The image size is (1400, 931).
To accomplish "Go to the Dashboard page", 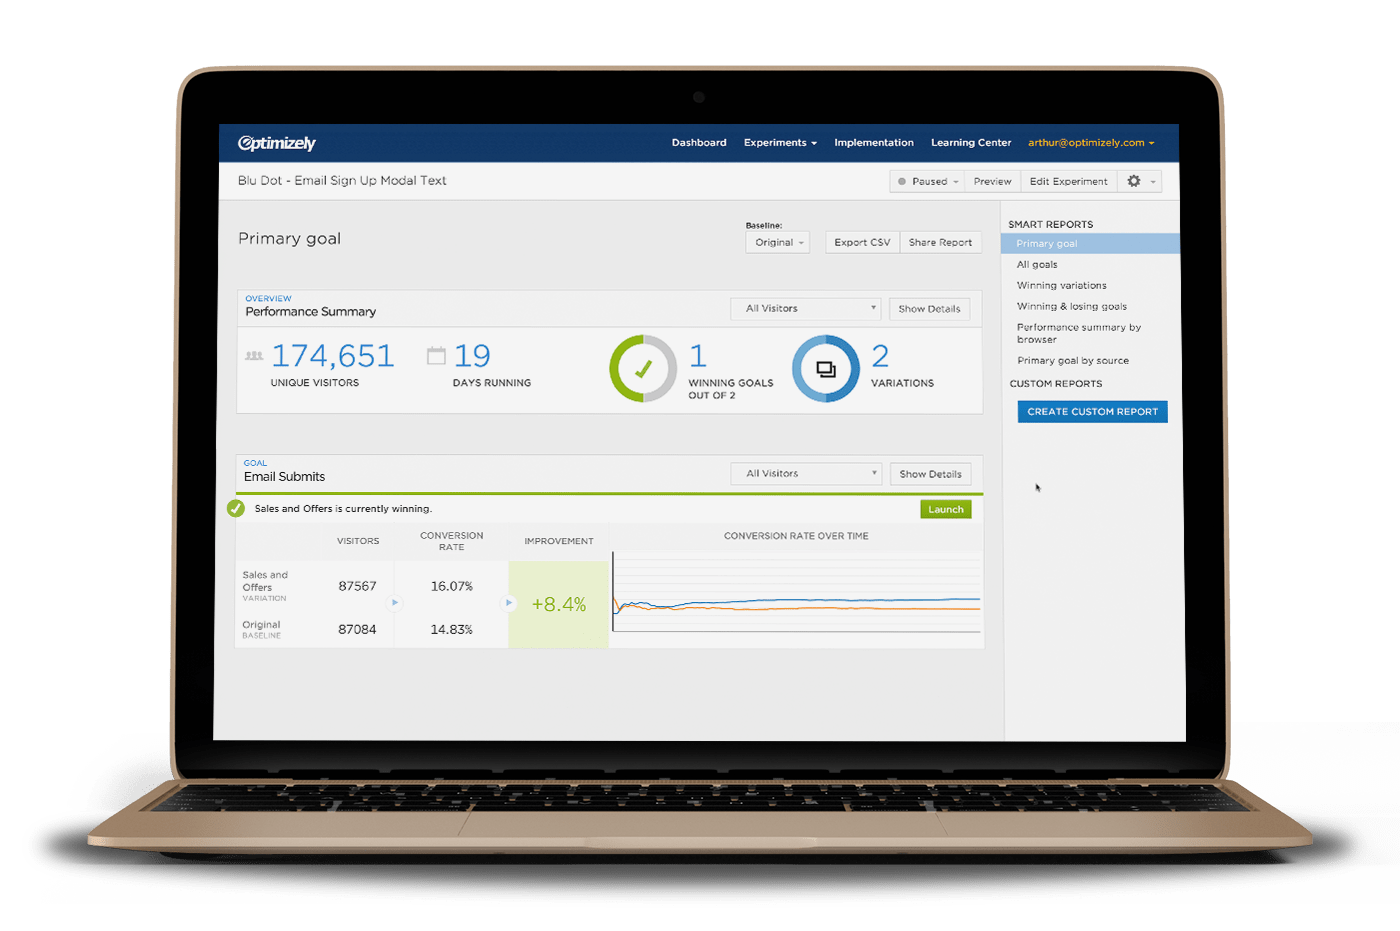I will pos(699,143).
